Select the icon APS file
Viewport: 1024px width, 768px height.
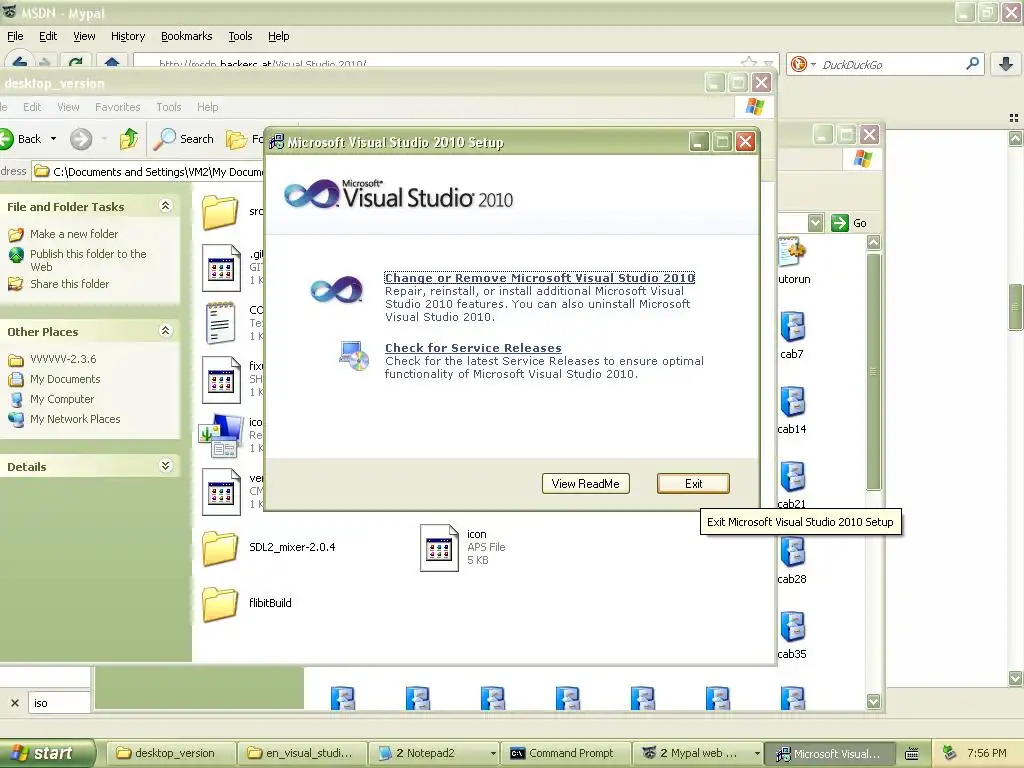[439, 548]
